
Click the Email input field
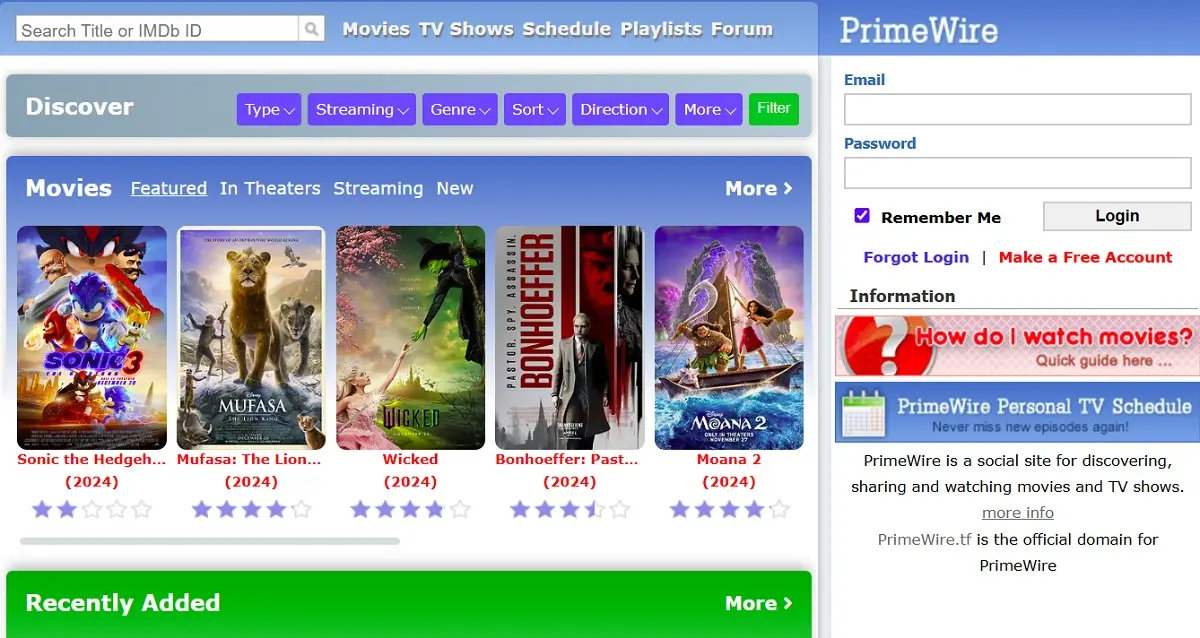pos(1017,109)
